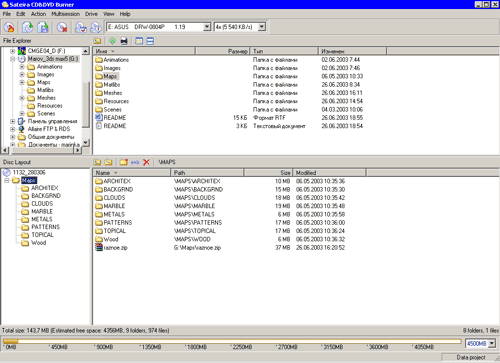Open the recorder drive dropdown E: ASUS
Viewport: 500px width, 363px height.
coord(207,27)
